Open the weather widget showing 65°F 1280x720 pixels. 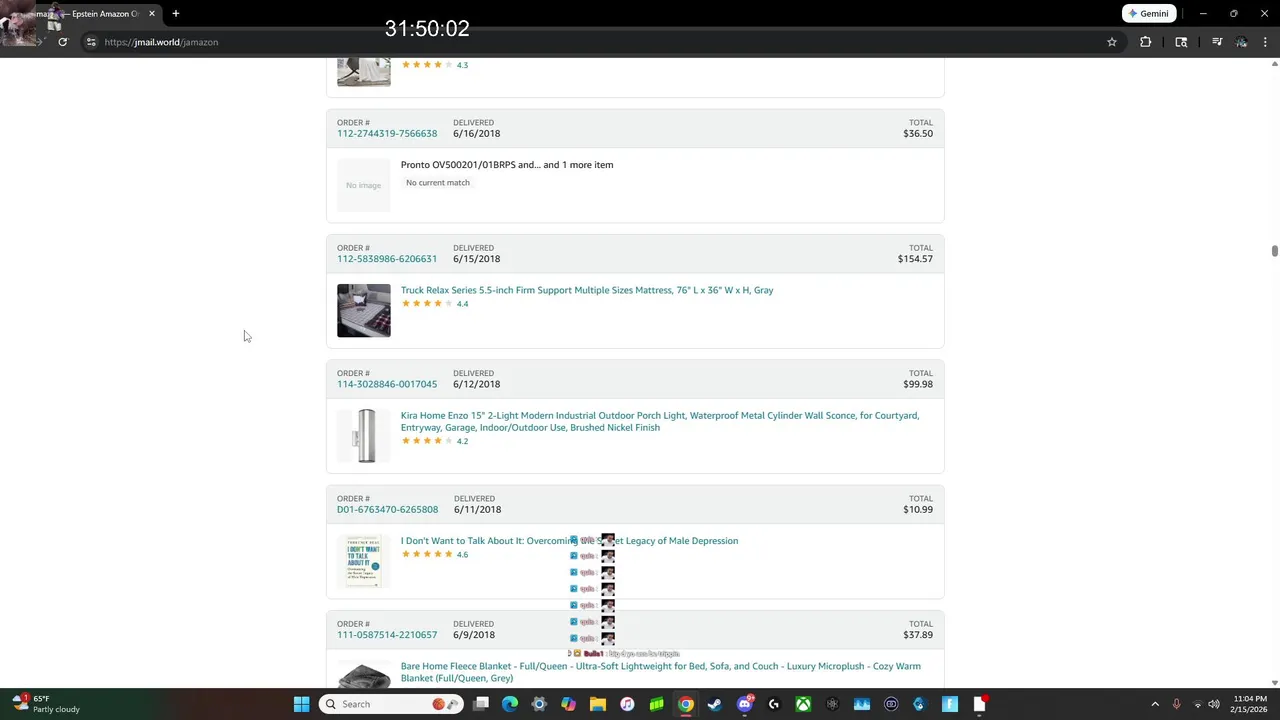coord(46,704)
